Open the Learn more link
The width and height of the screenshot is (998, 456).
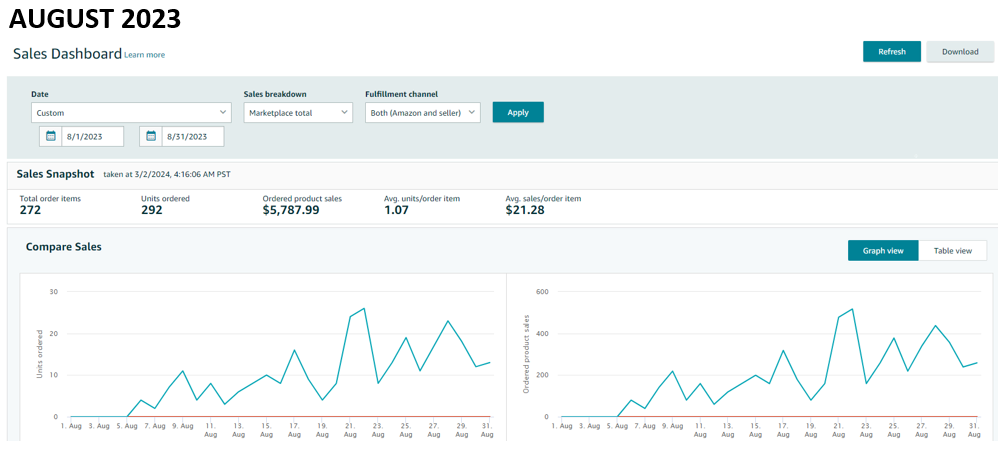click(145, 55)
